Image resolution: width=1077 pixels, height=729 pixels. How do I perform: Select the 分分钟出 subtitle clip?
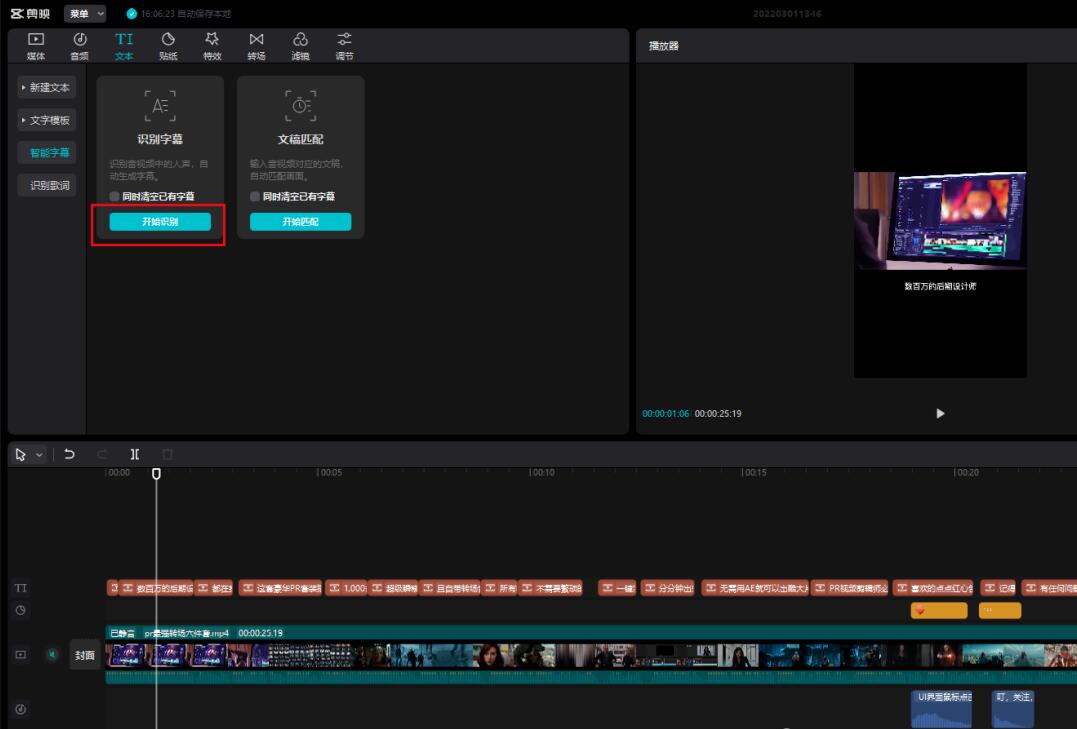668,588
